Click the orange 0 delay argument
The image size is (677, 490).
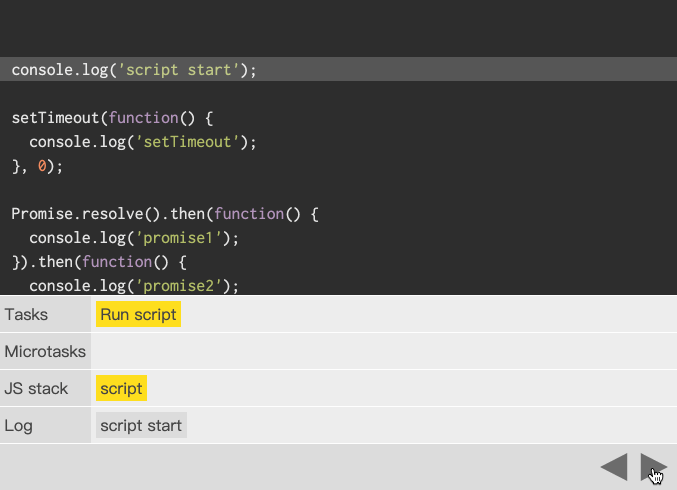tap(42, 166)
